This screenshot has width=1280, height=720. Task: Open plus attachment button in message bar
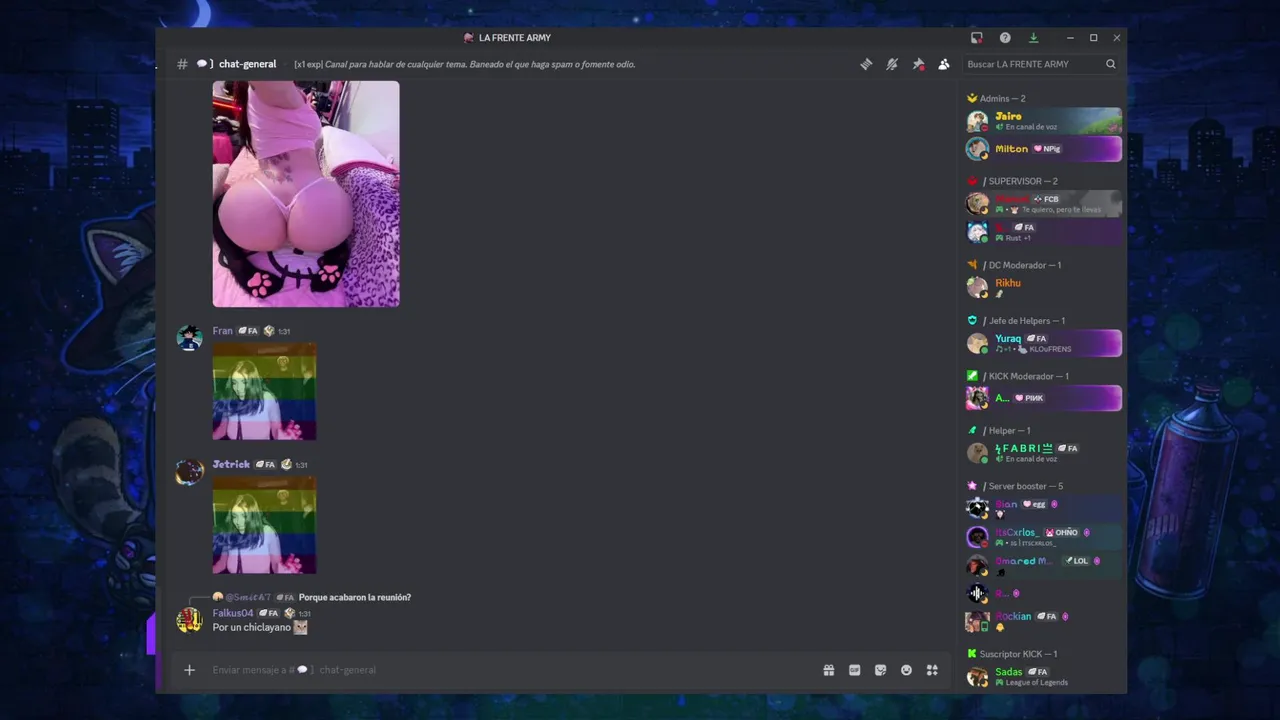tap(189, 670)
